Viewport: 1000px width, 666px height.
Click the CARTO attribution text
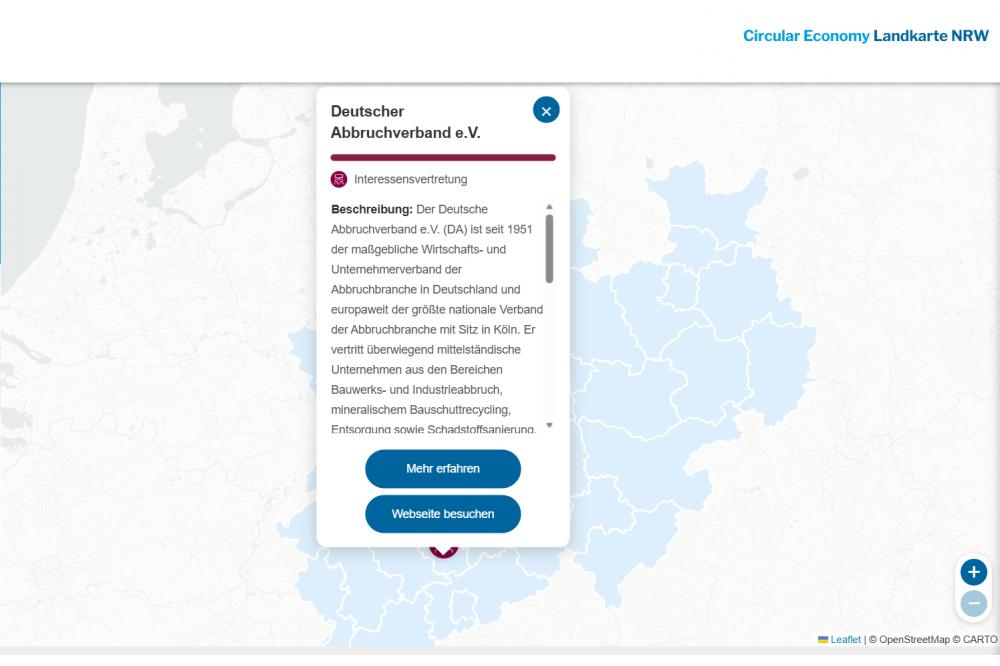tap(979, 640)
